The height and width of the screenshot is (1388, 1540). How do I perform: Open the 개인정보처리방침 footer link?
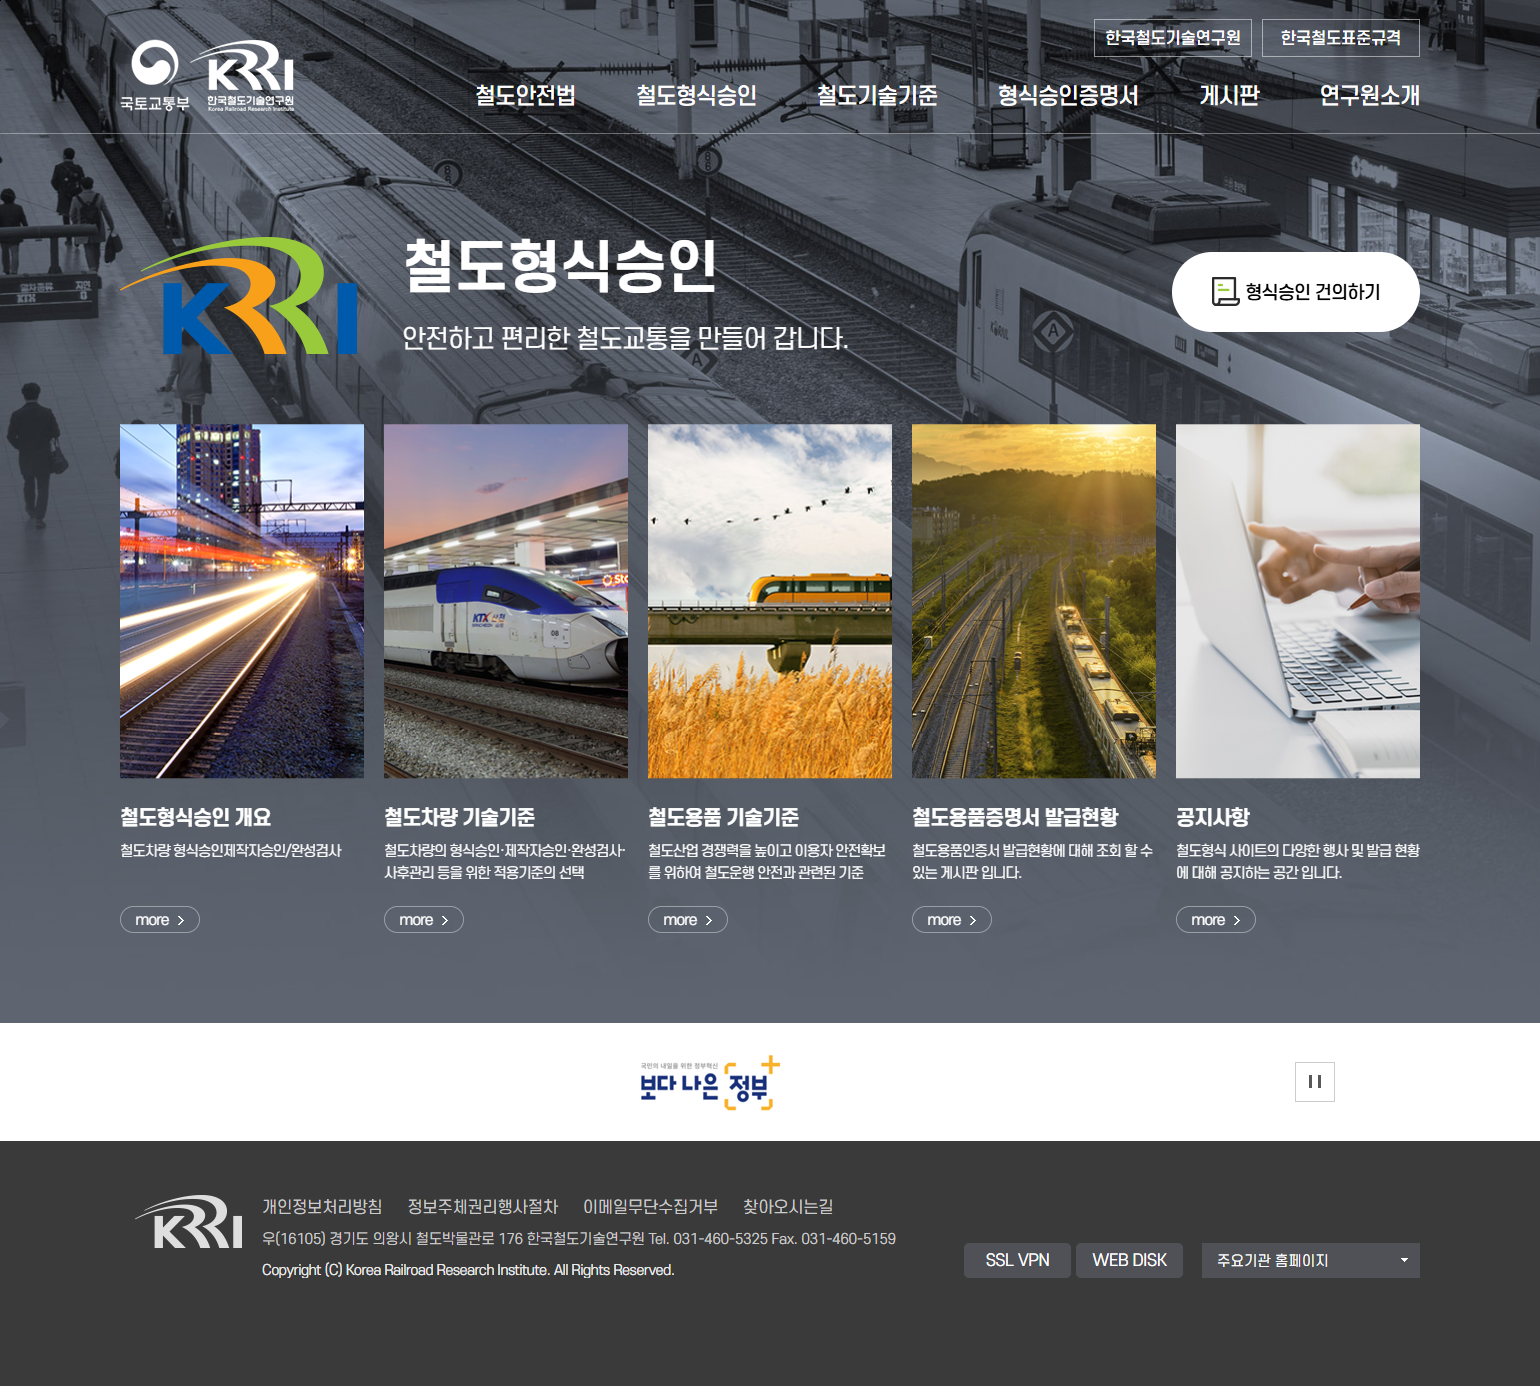click(x=322, y=1207)
